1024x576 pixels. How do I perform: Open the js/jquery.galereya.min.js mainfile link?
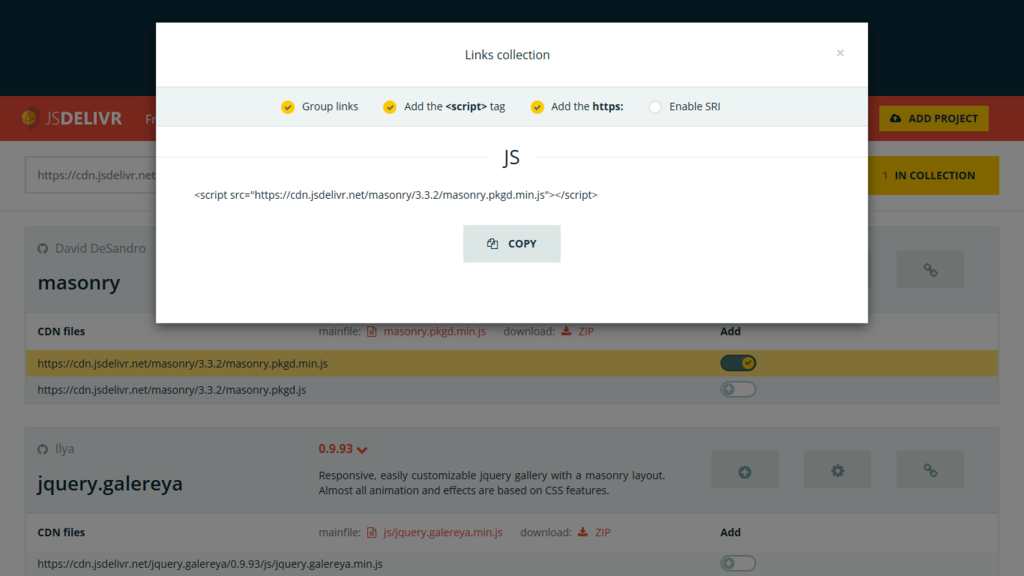tap(443, 532)
